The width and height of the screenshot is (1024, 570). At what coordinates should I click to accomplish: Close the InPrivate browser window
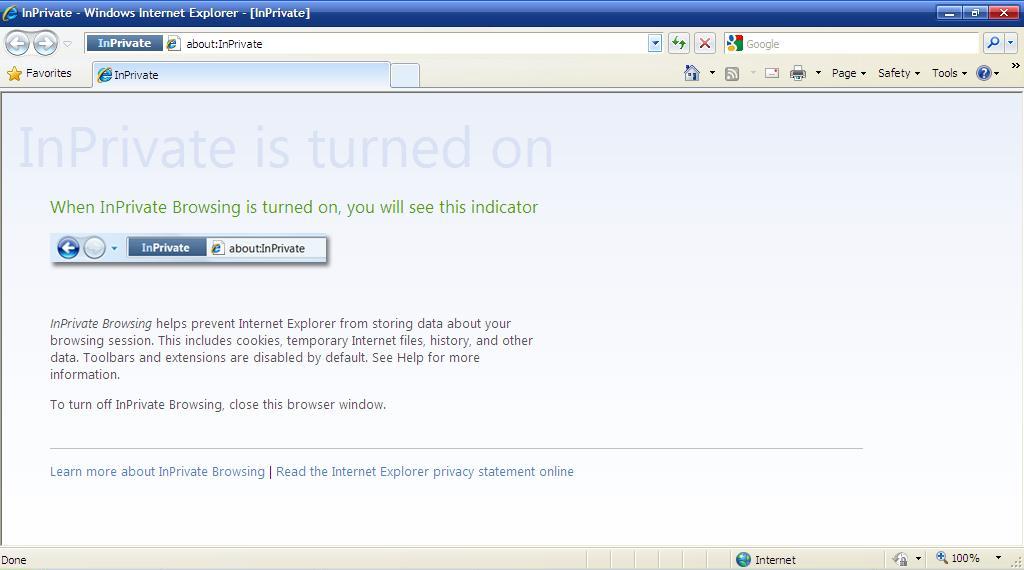pyautogui.click(x=1003, y=12)
